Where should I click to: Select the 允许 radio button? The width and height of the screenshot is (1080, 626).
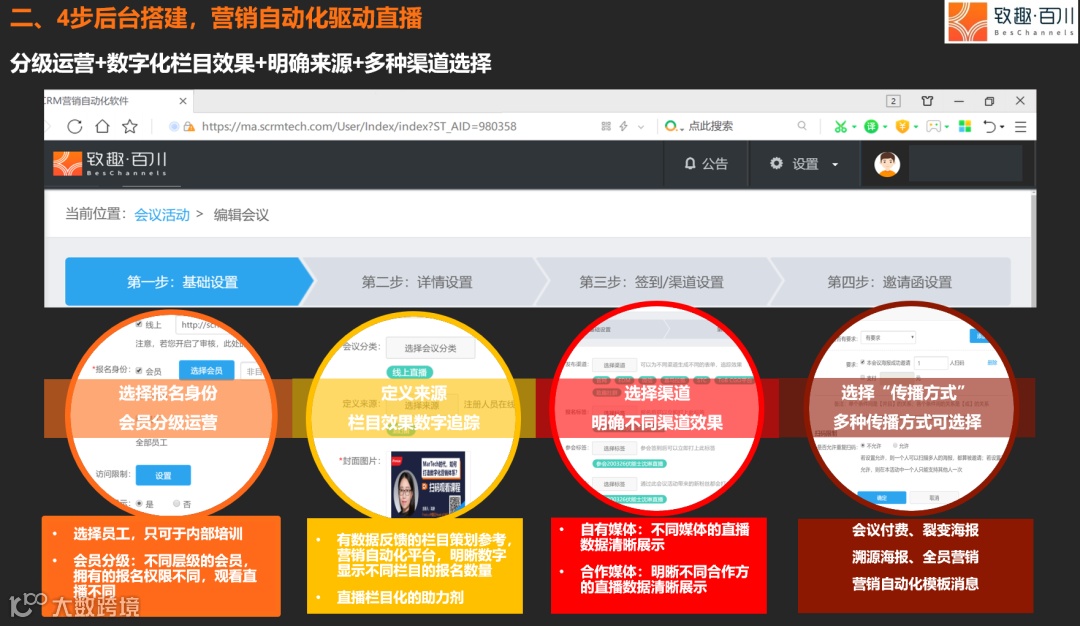point(895,446)
